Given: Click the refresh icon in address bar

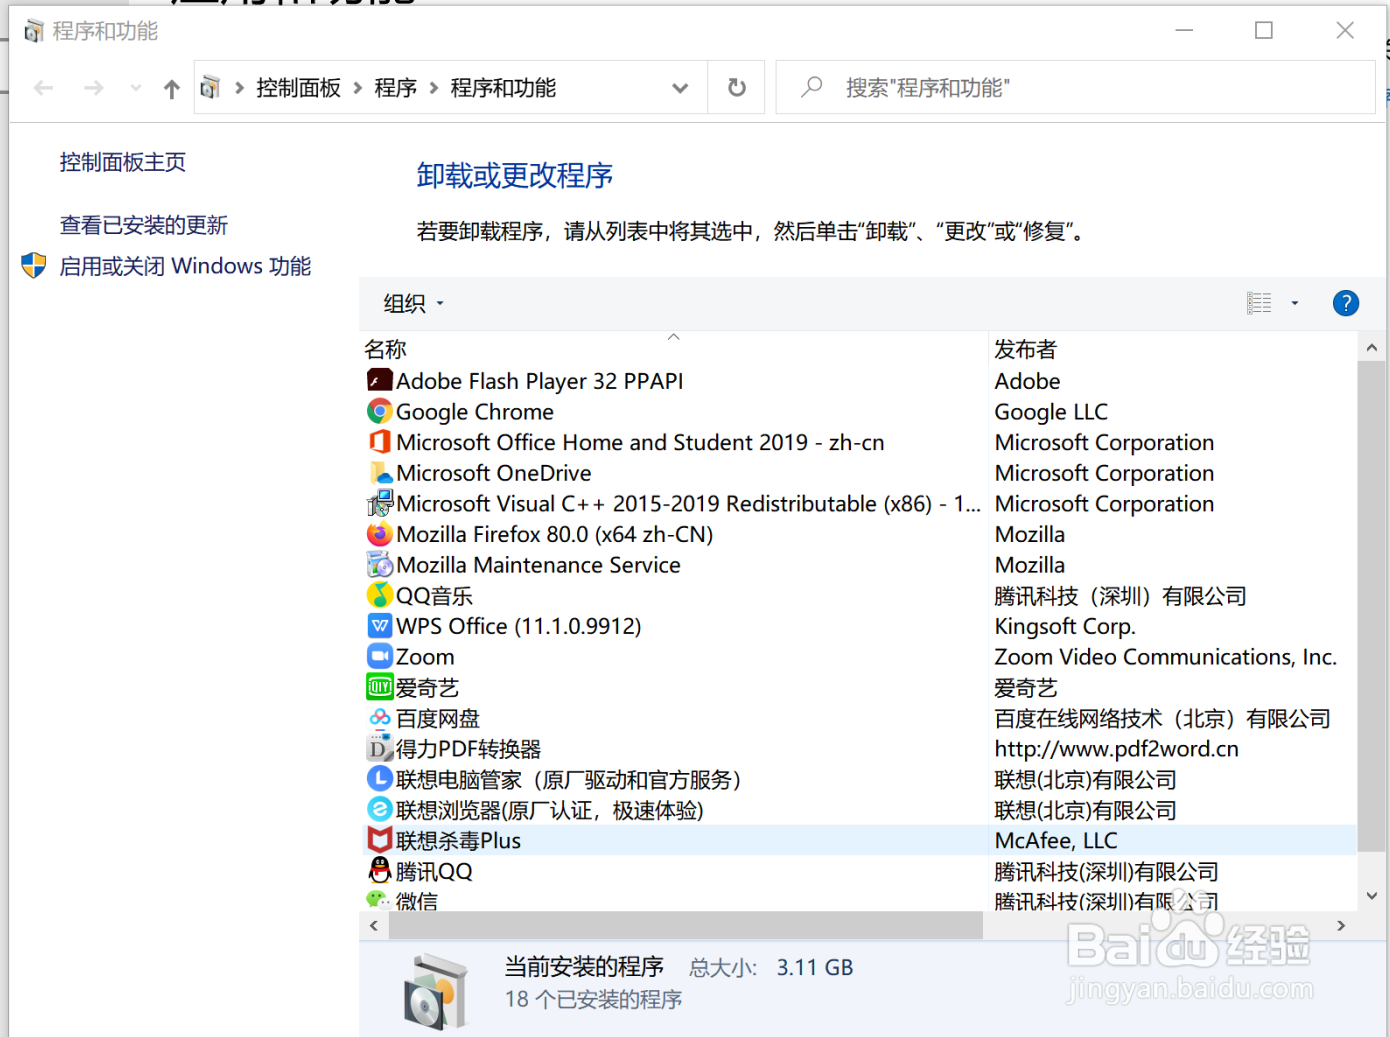Looking at the screenshot, I should (736, 87).
